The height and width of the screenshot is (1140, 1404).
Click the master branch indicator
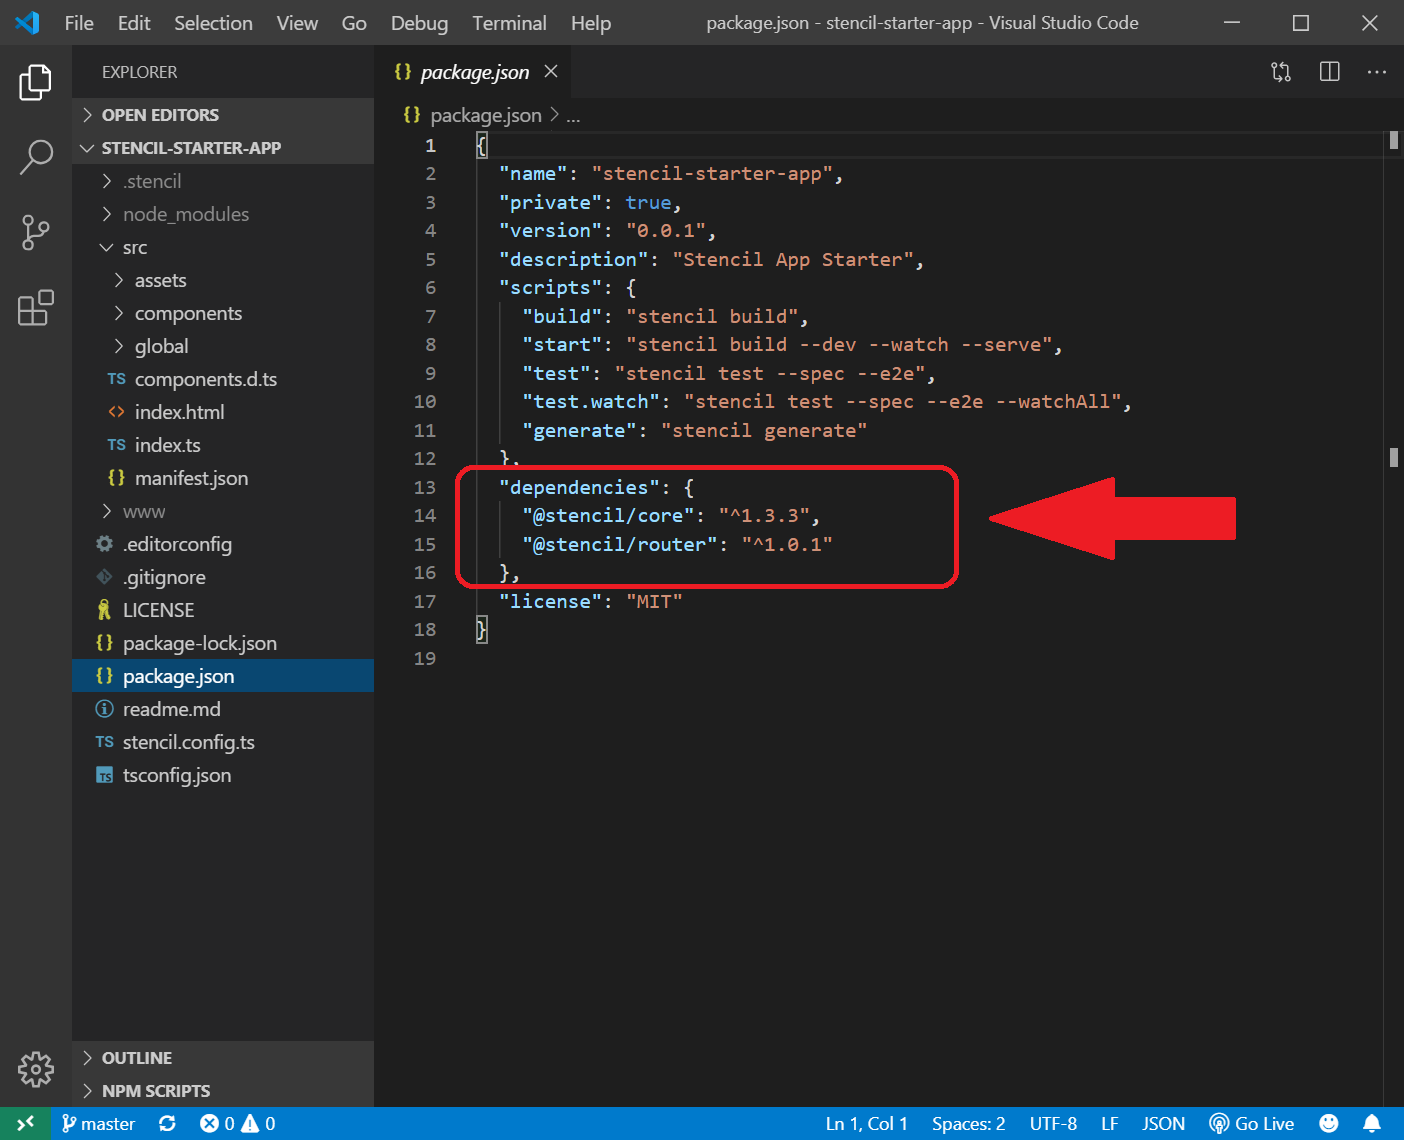98,1124
